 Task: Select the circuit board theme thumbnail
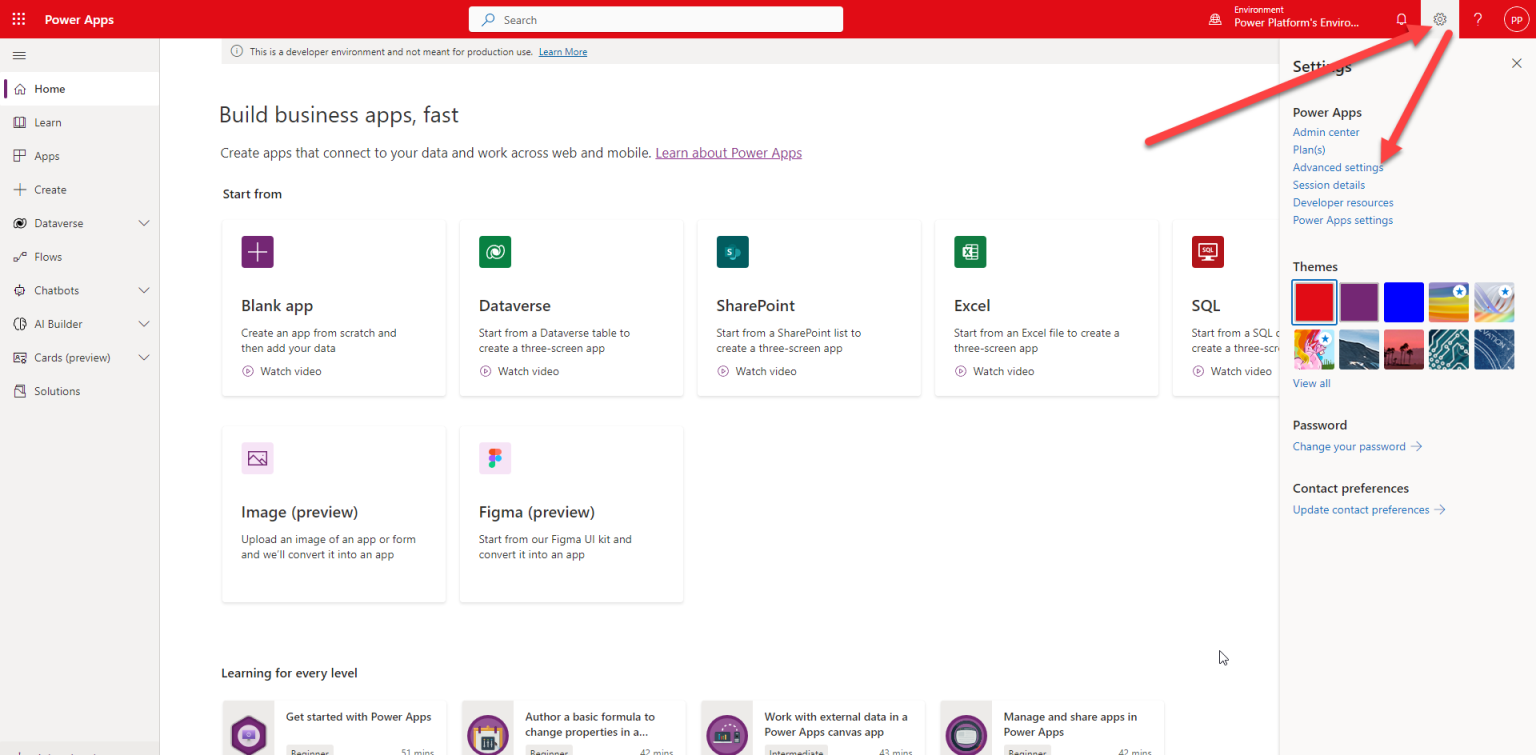pyautogui.click(x=1449, y=349)
